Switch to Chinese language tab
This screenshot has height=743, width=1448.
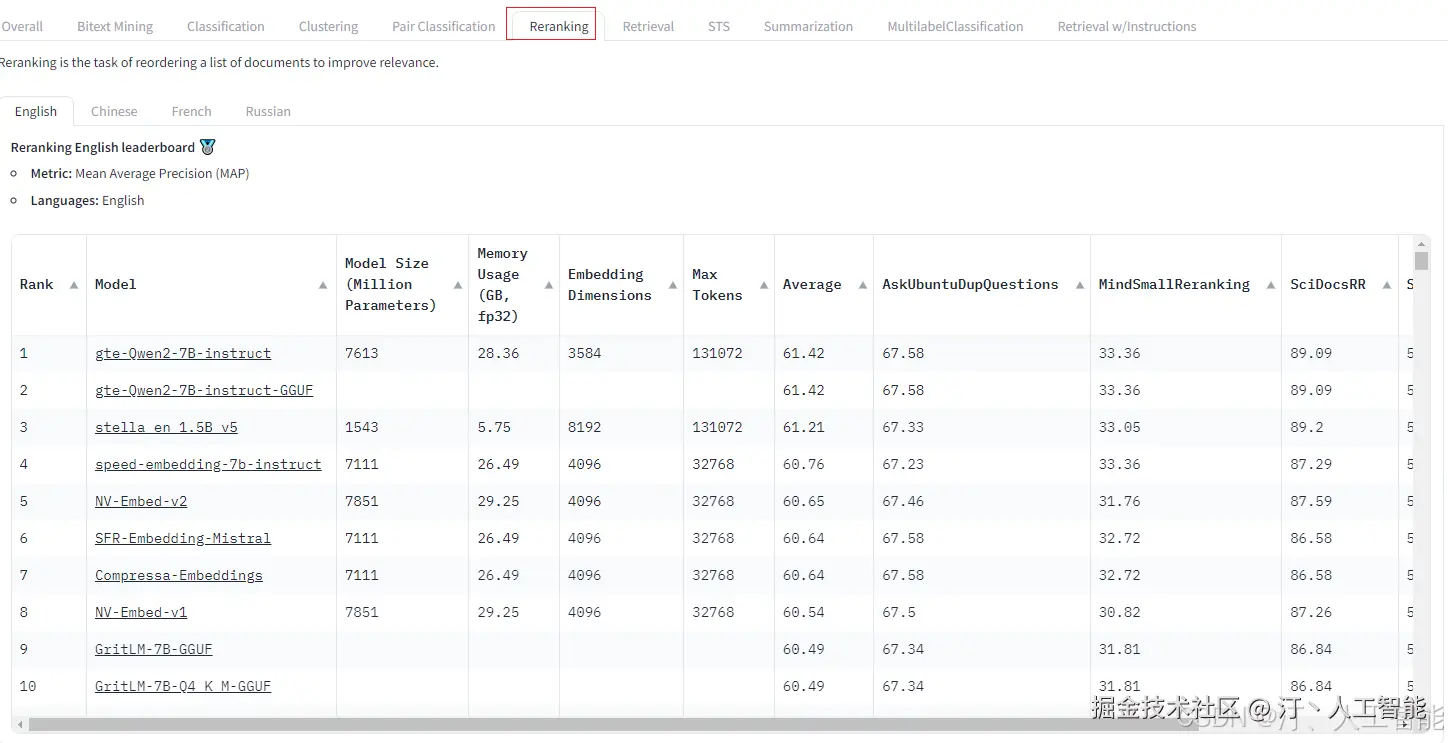click(x=114, y=111)
